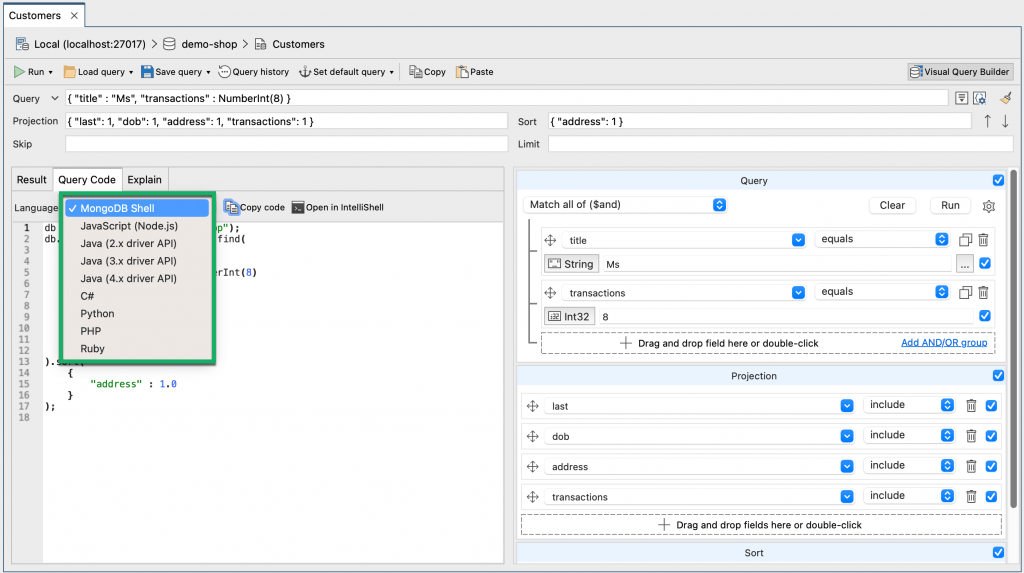Select Python from the language list
This screenshot has width=1024, height=573.
click(x=97, y=314)
